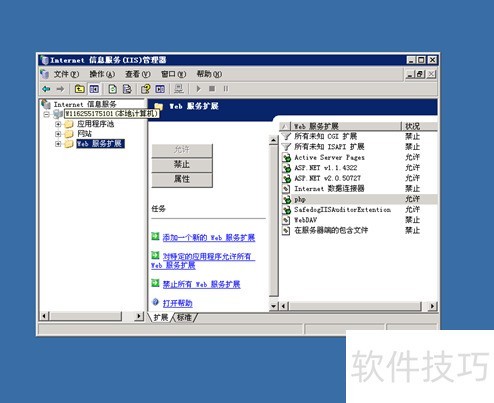Click the Properties page toolbar icon

[113, 89]
